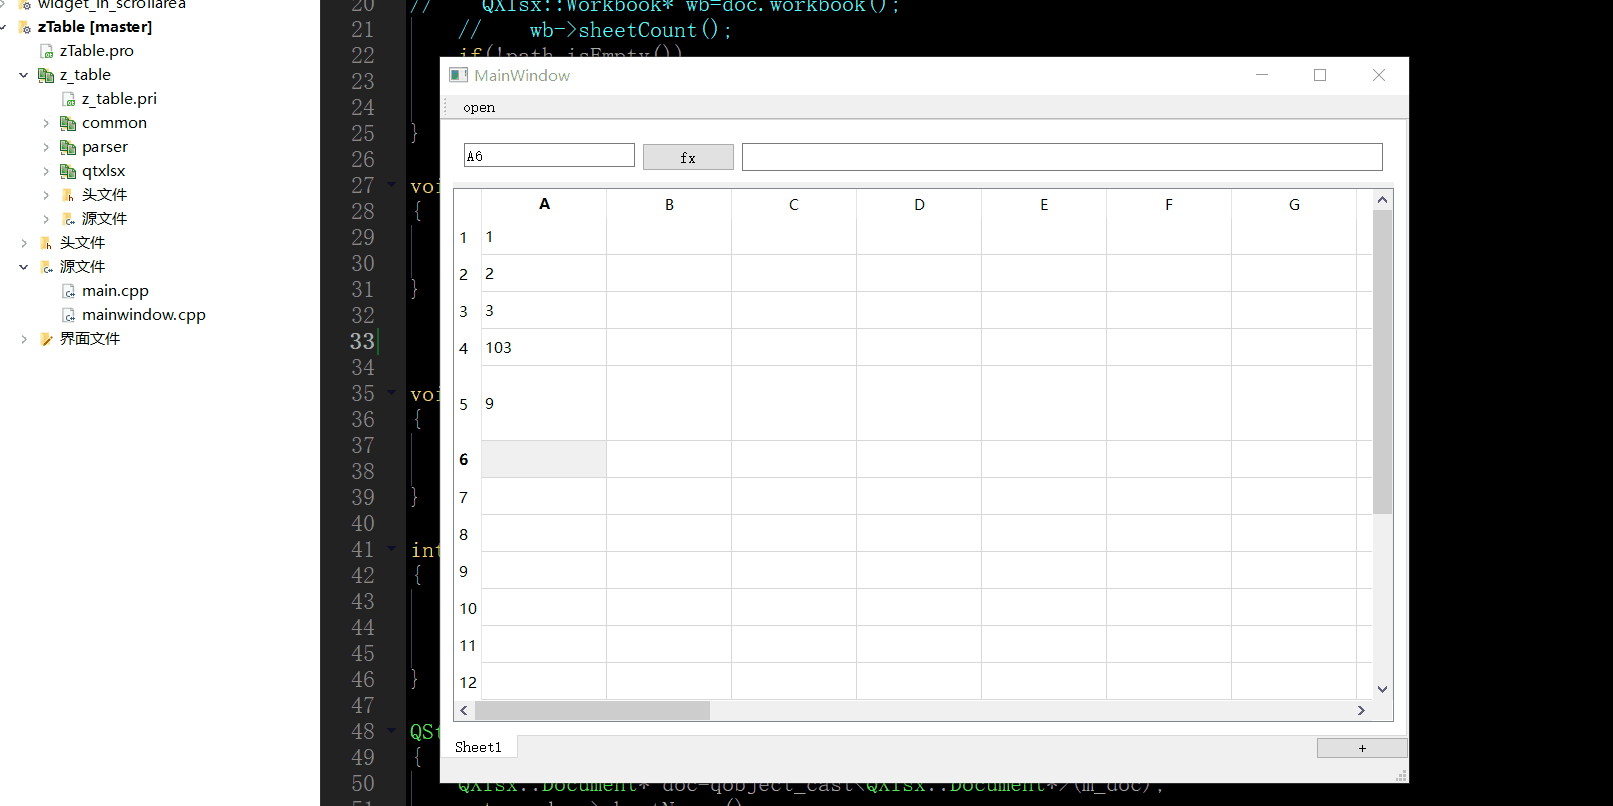Click the selected cell A6
The width and height of the screenshot is (1613, 806).
[544, 460]
